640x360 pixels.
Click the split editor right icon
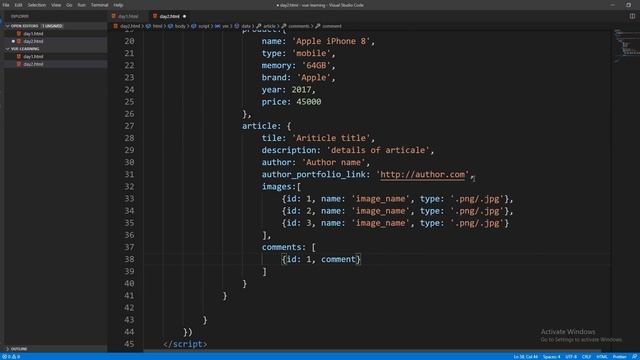[x=632, y=16]
